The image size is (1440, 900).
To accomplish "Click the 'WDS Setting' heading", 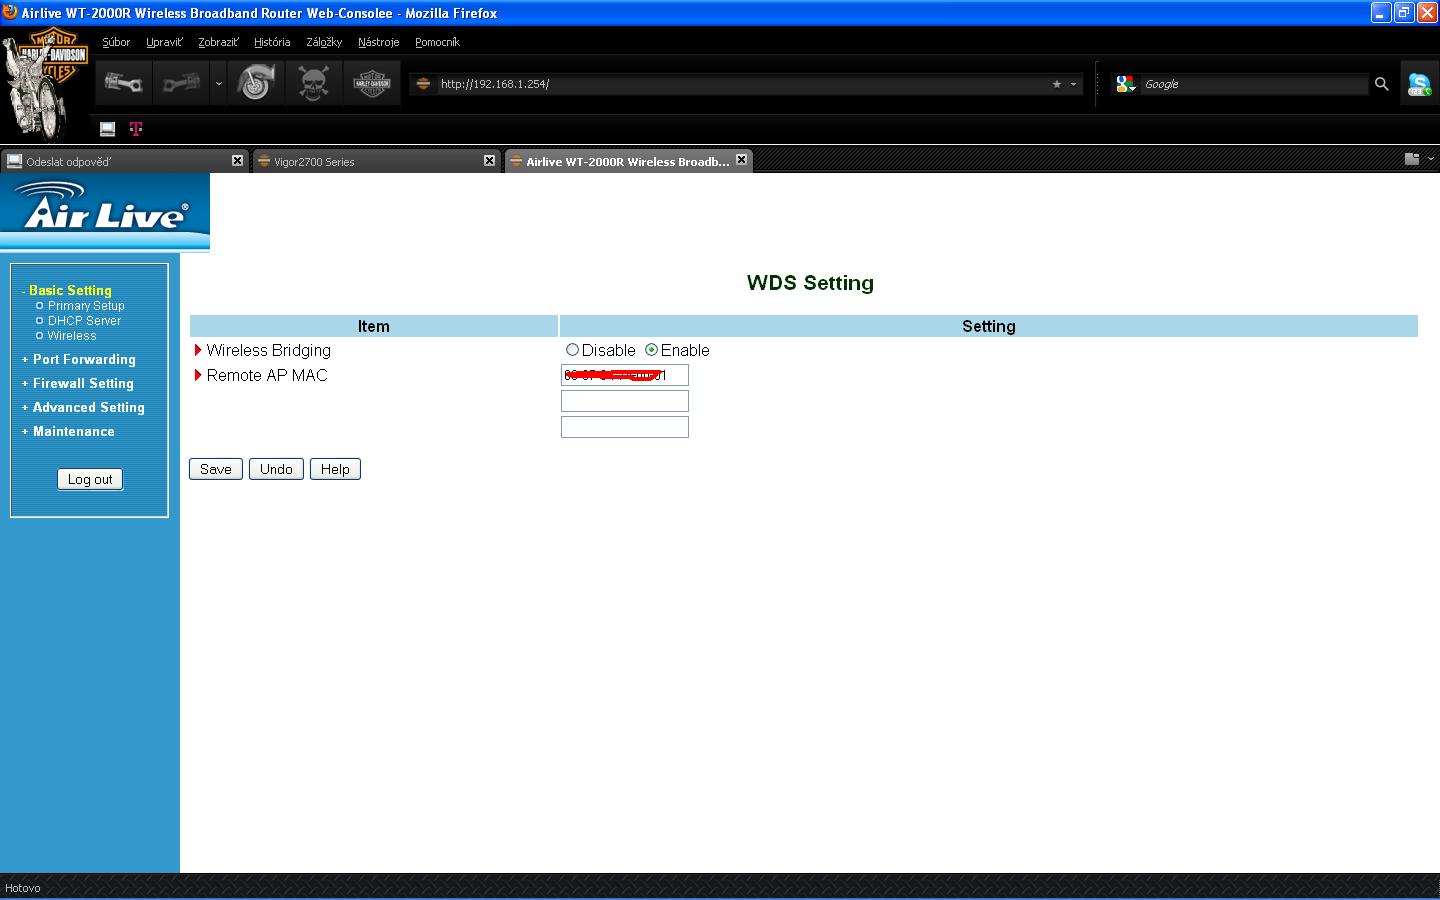I will [810, 283].
